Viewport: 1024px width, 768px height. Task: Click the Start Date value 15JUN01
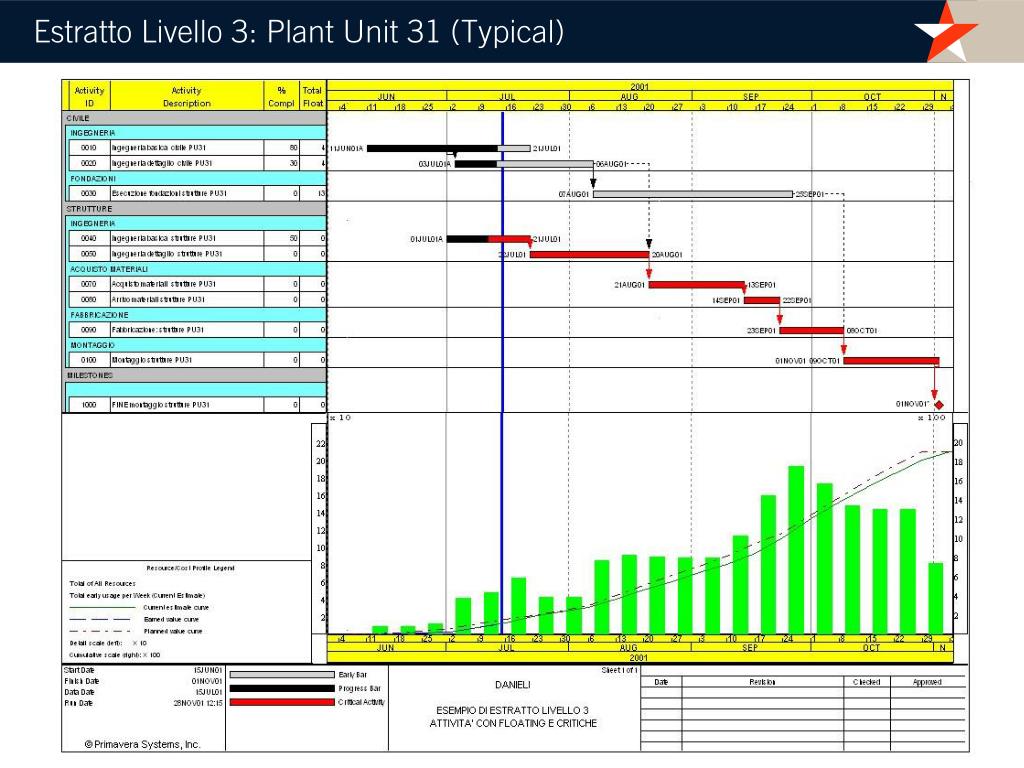pos(208,670)
